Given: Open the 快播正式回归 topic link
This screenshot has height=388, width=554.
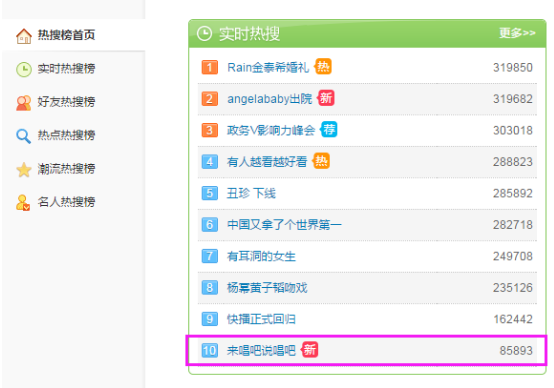Looking at the screenshot, I should (261, 319).
